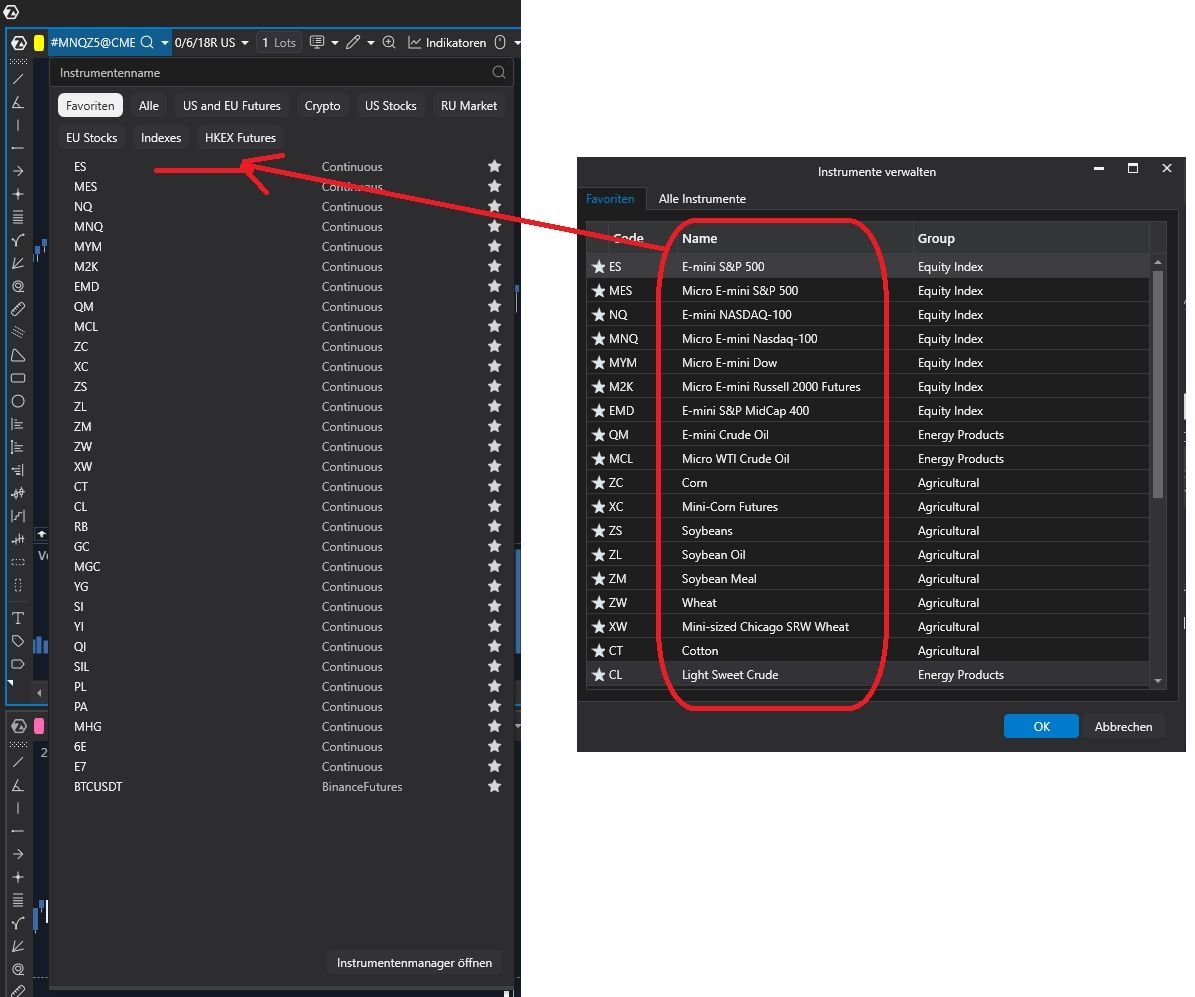This screenshot has height=997, width=1195.
Task: Toggle favorite star for GC in instrument list
Action: coord(495,547)
